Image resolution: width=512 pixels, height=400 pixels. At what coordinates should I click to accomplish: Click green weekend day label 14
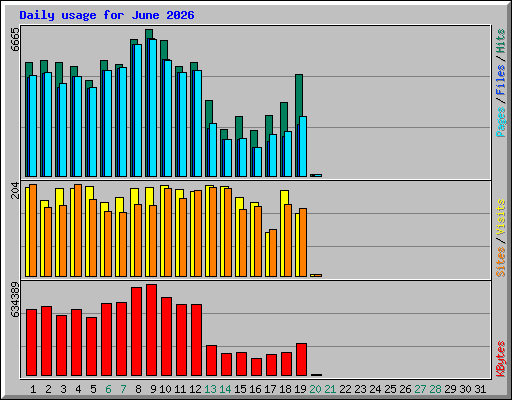(x=225, y=389)
